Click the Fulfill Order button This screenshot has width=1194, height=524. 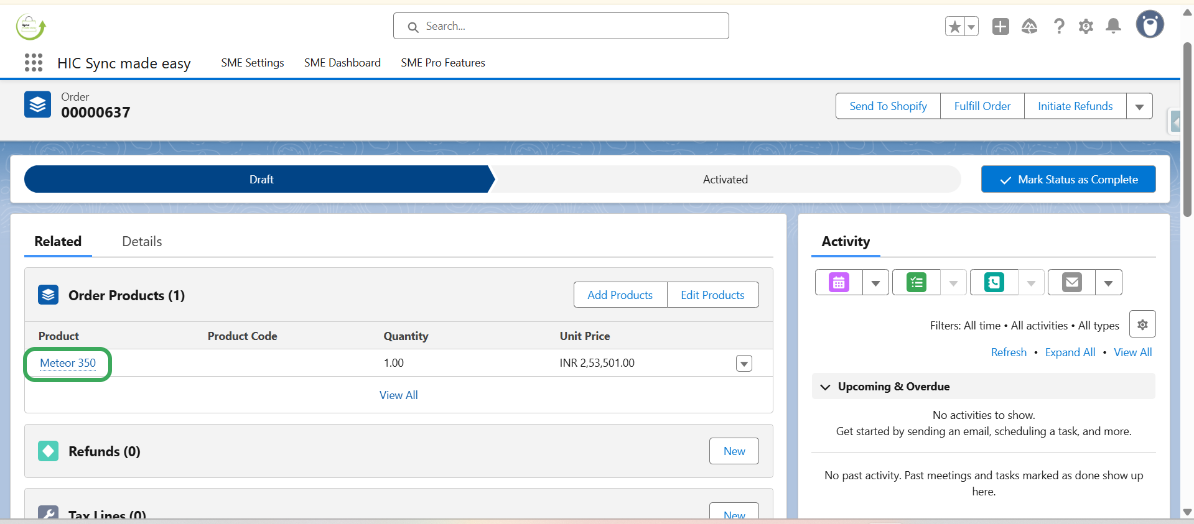tap(982, 106)
